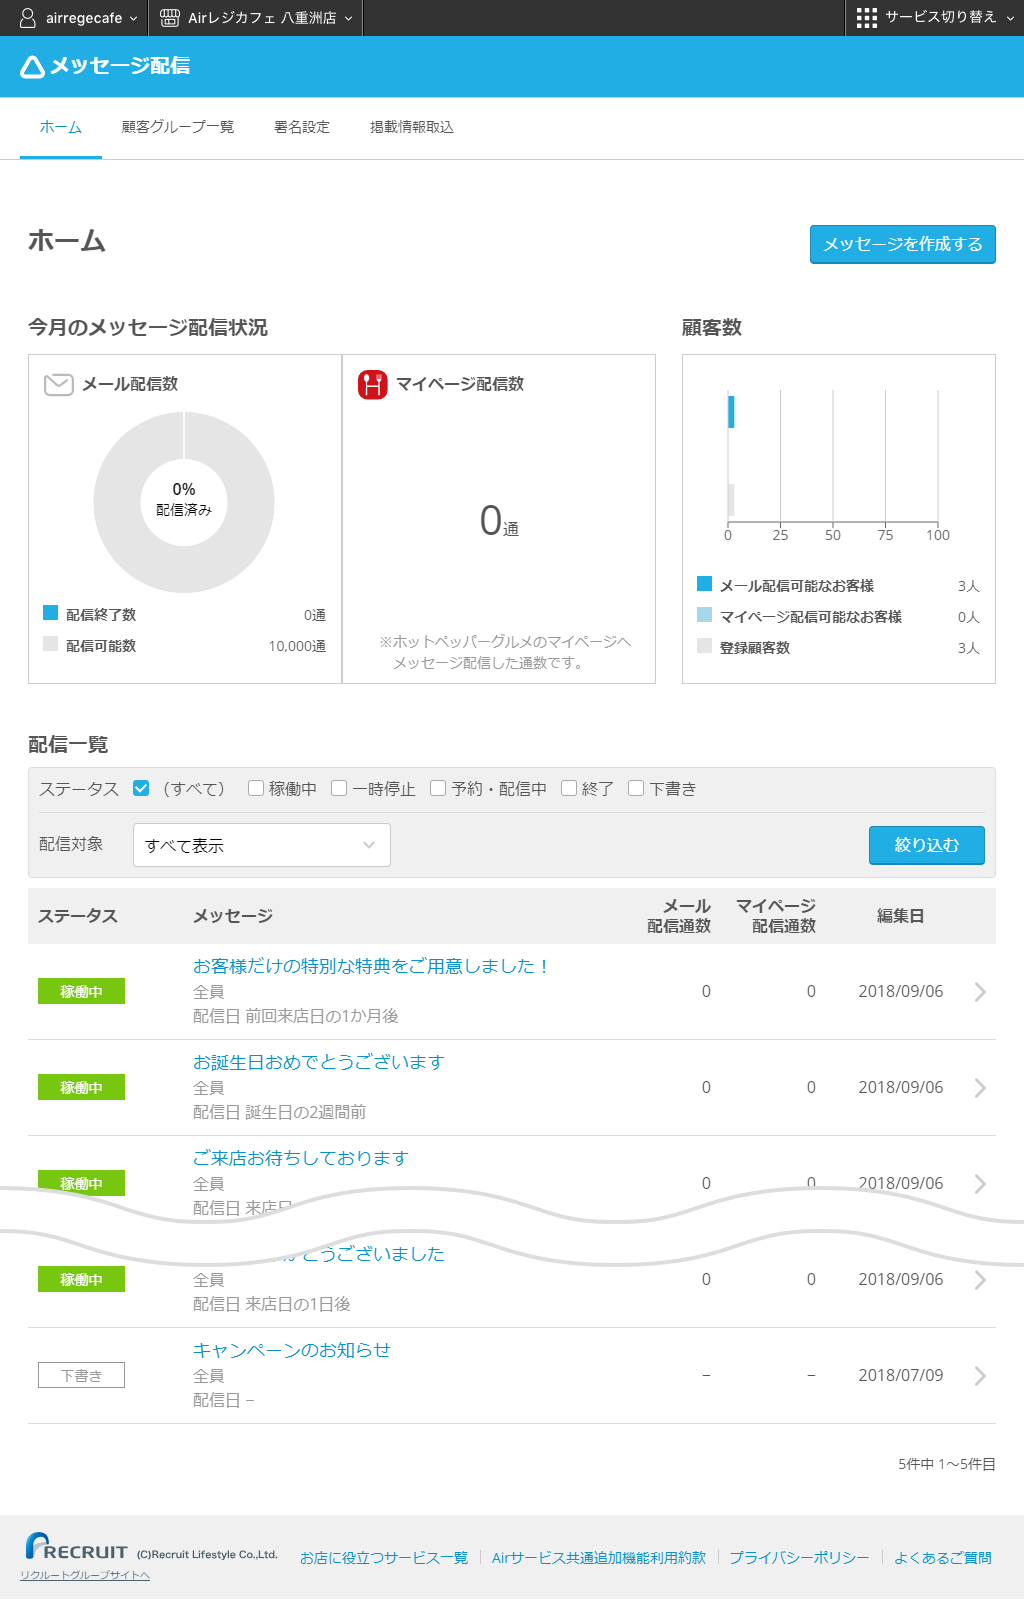Click the 配信可能数 gray legend swatch
Viewport: 1024px width, 1600px height.
[51, 644]
